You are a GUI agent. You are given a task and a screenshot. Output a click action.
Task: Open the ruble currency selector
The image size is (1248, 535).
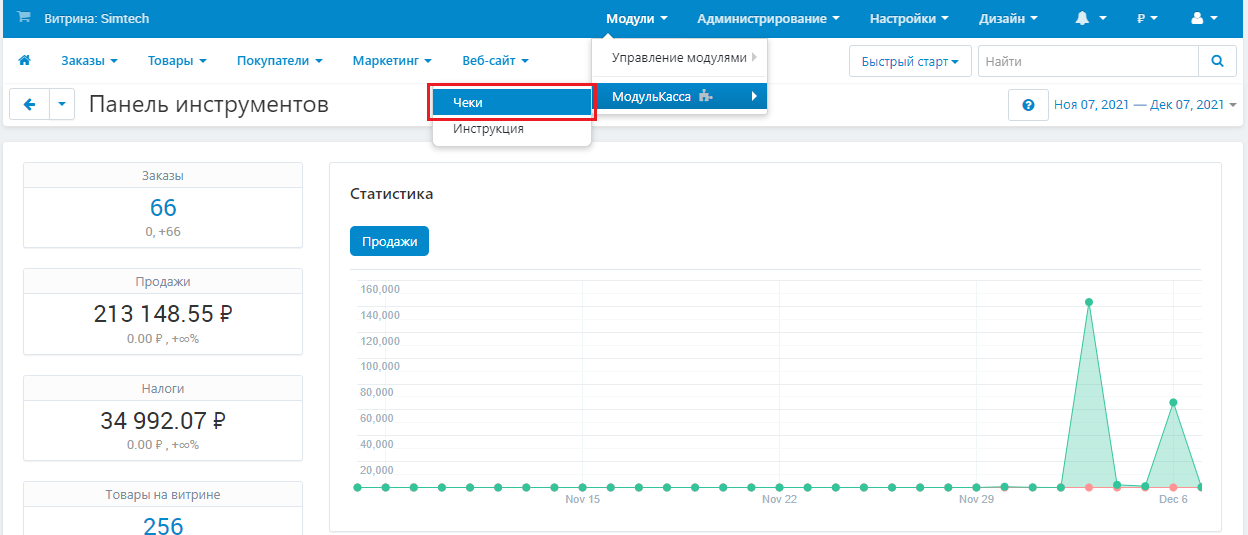click(x=1147, y=18)
